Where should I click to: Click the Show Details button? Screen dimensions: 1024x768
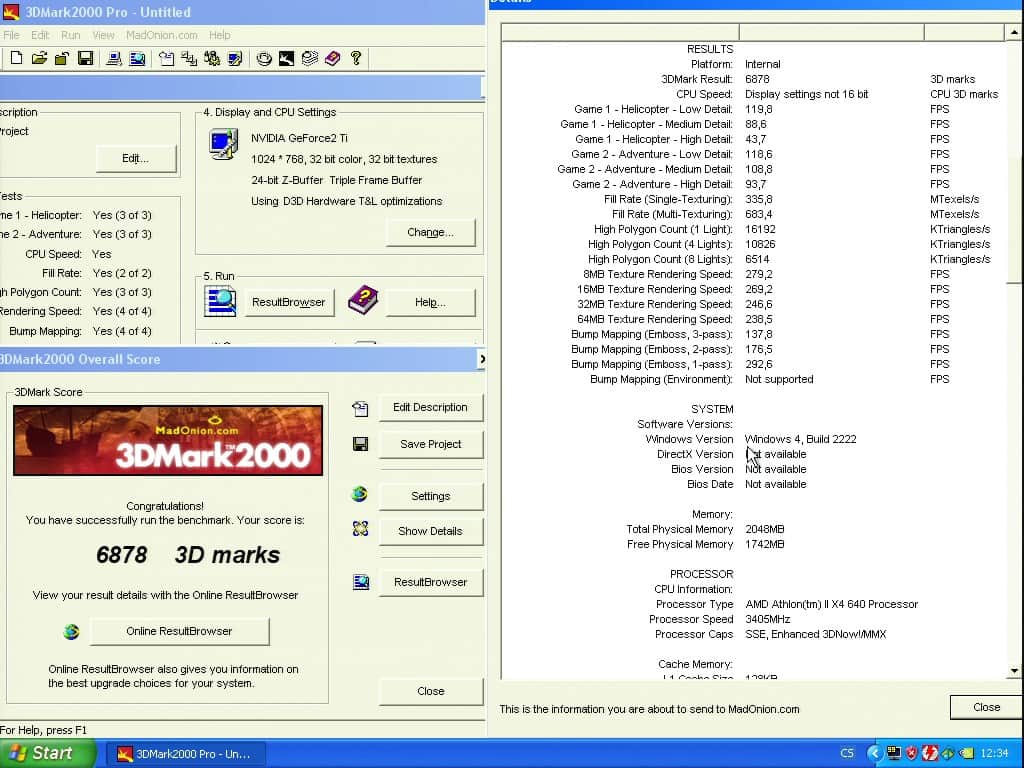coord(430,532)
